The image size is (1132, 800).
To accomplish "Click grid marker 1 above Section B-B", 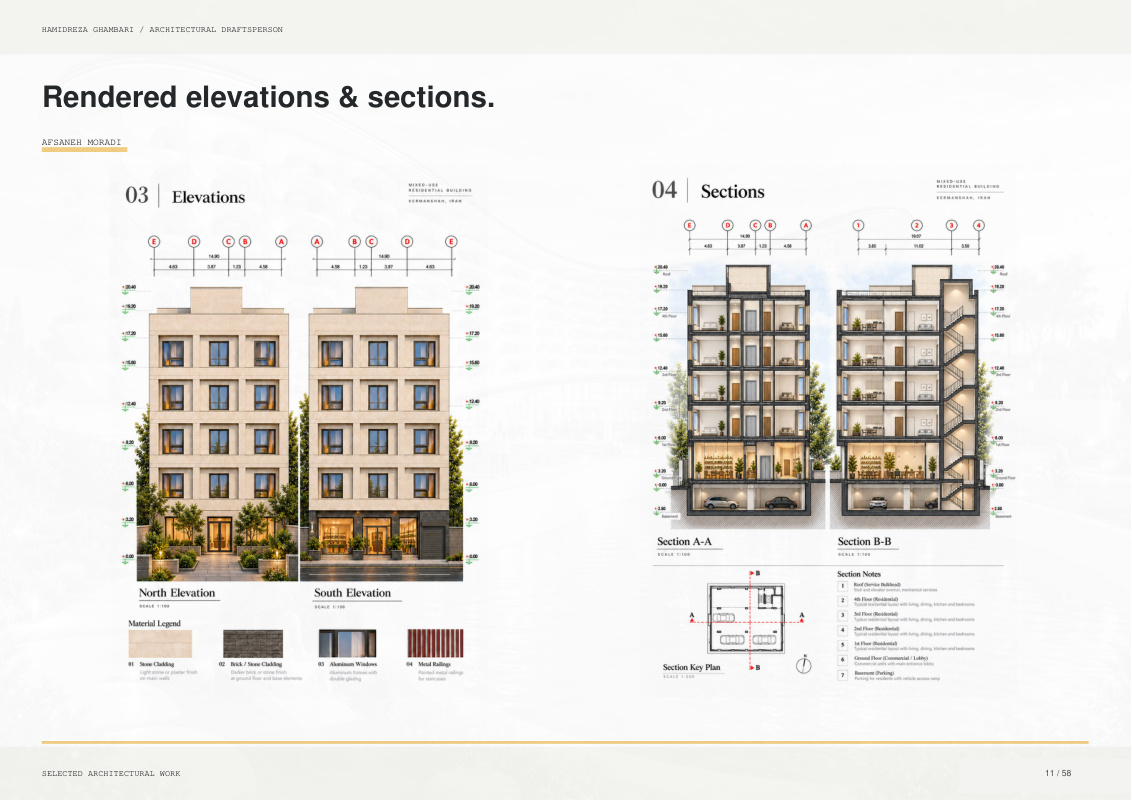I will [858, 225].
